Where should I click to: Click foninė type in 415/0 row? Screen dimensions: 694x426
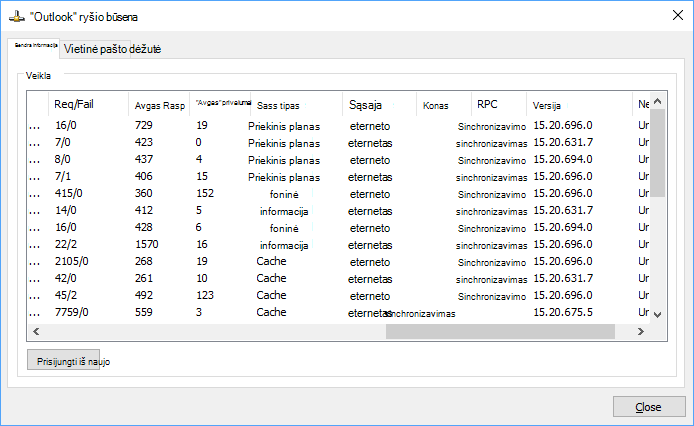point(284,194)
